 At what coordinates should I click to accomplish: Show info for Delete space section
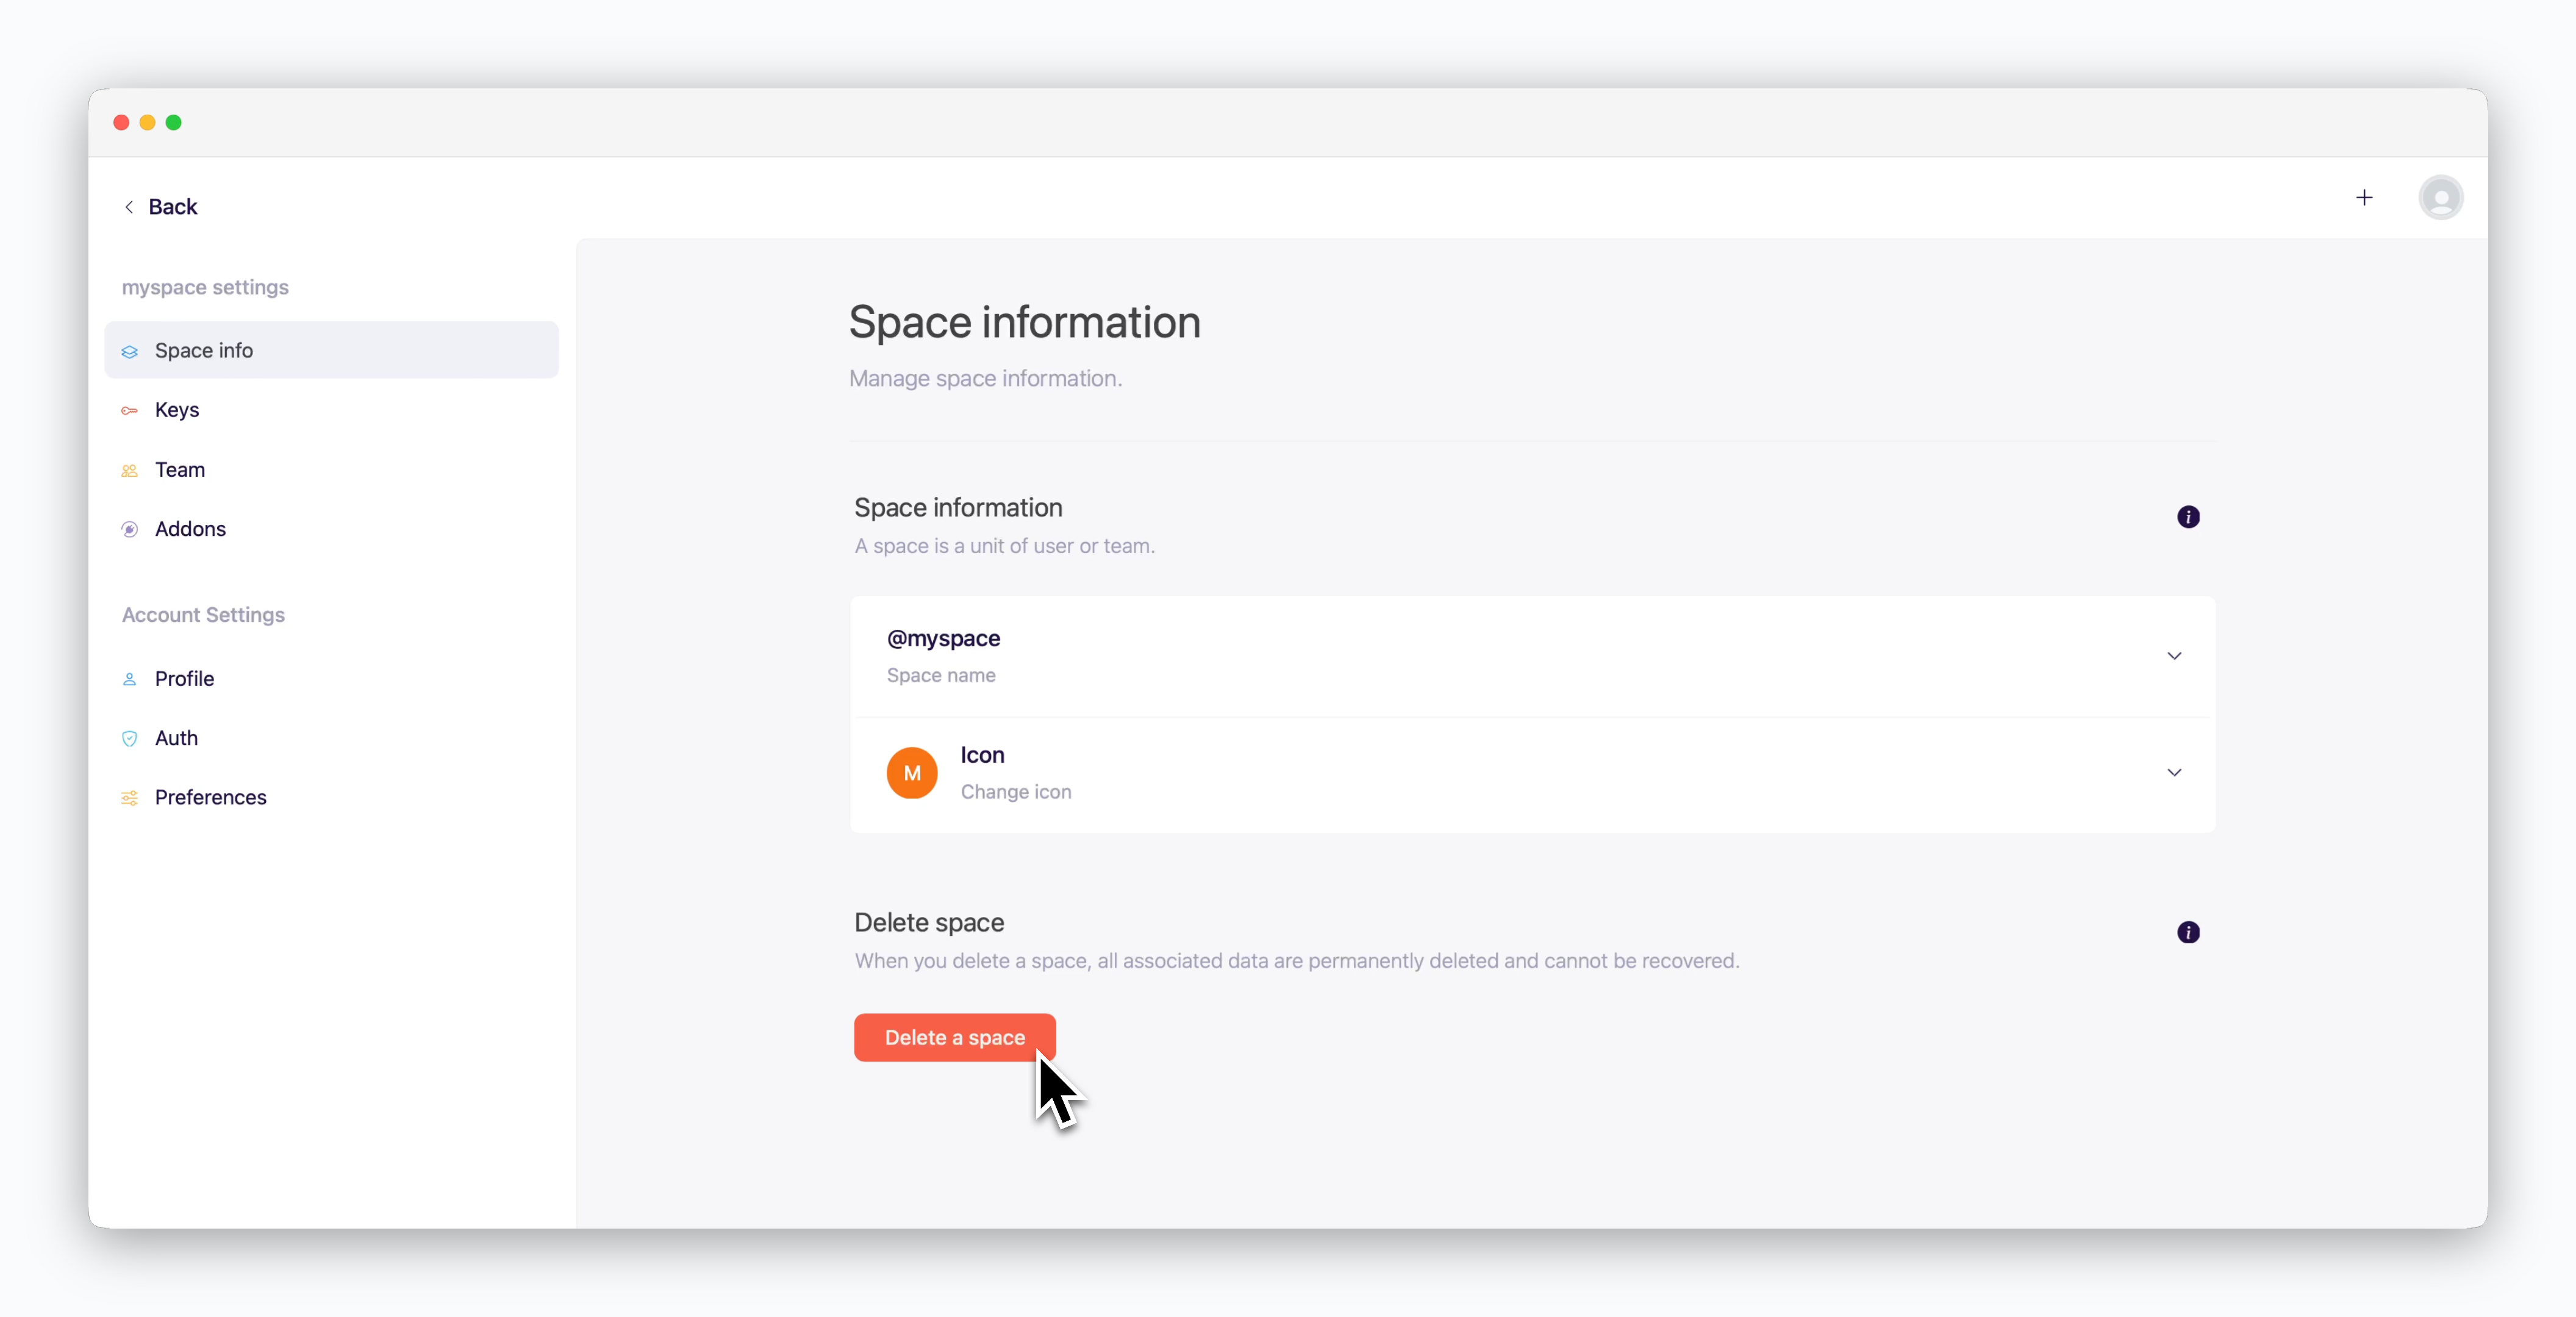[2188, 932]
